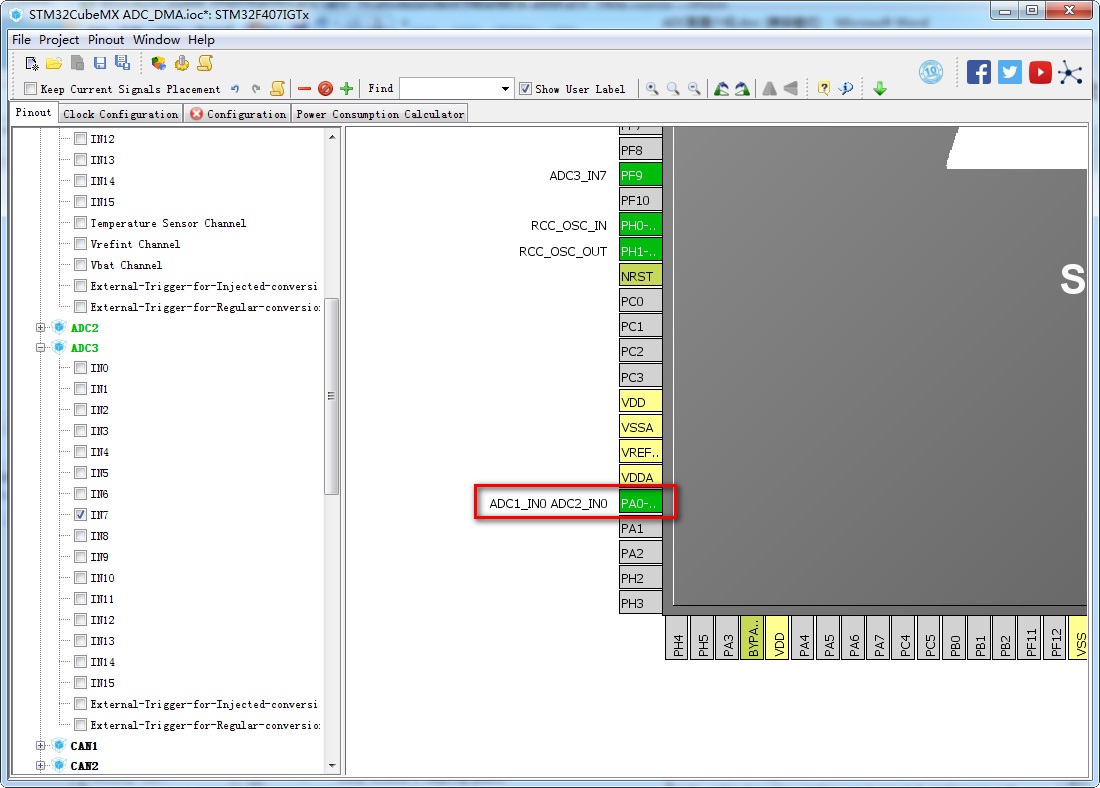Open the Help menu
The width and height of the screenshot is (1100, 788).
201,39
